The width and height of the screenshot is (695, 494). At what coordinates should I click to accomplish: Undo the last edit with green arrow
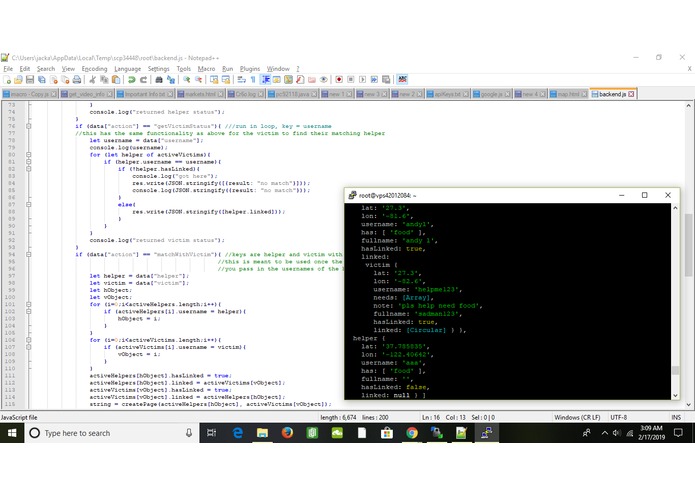point(131,80)
